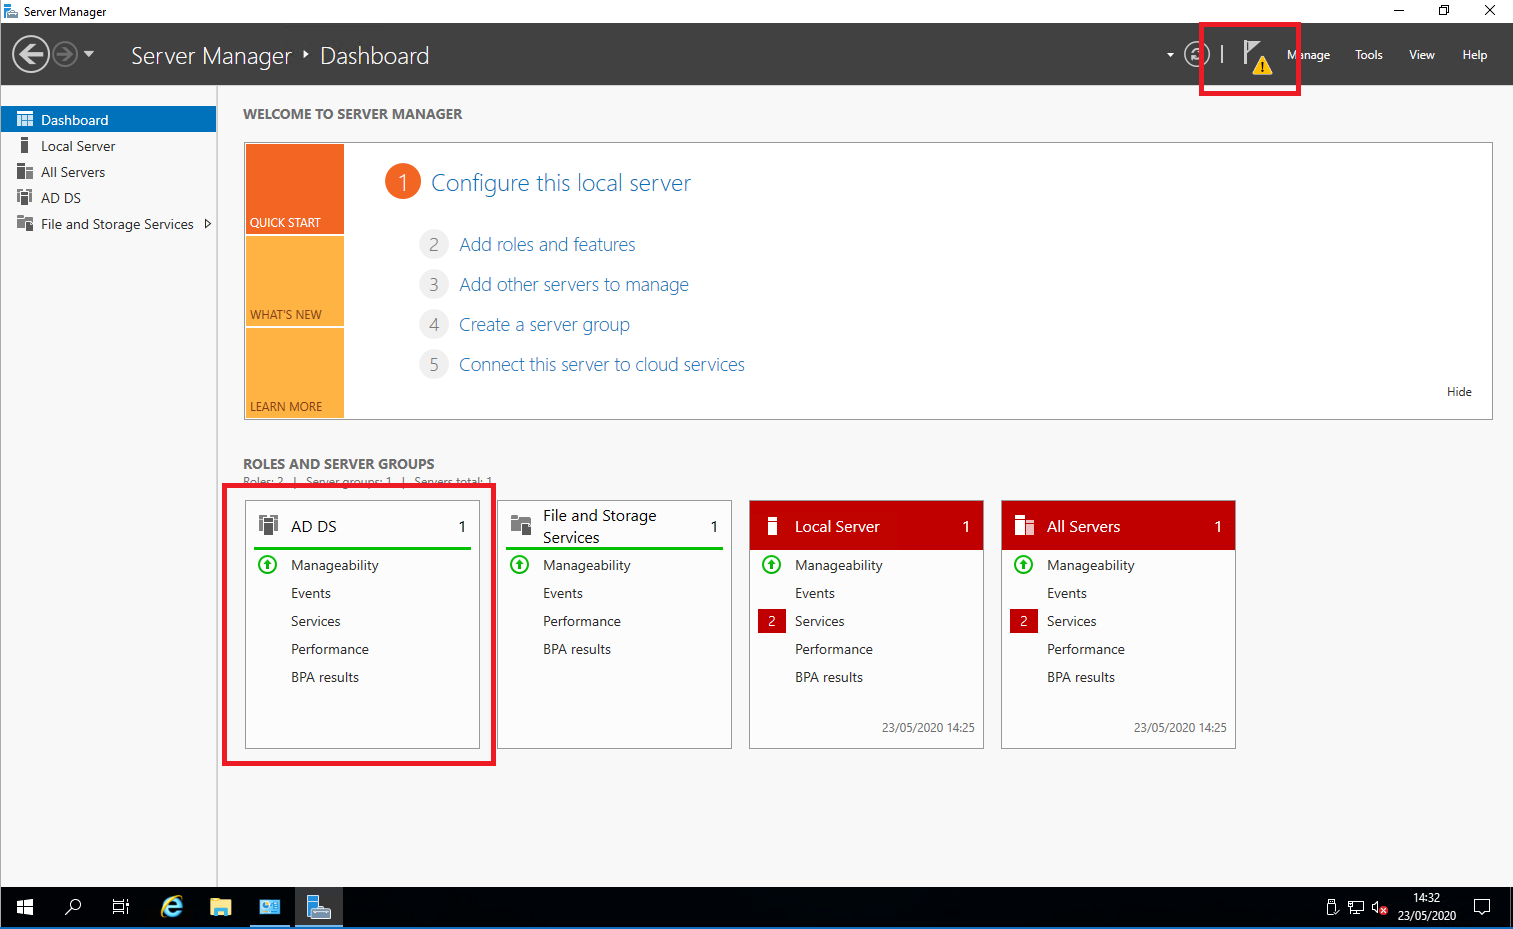Screen dimensions: 1513x929
Task: Open the Local Server tile header
Action: [866, 526]
